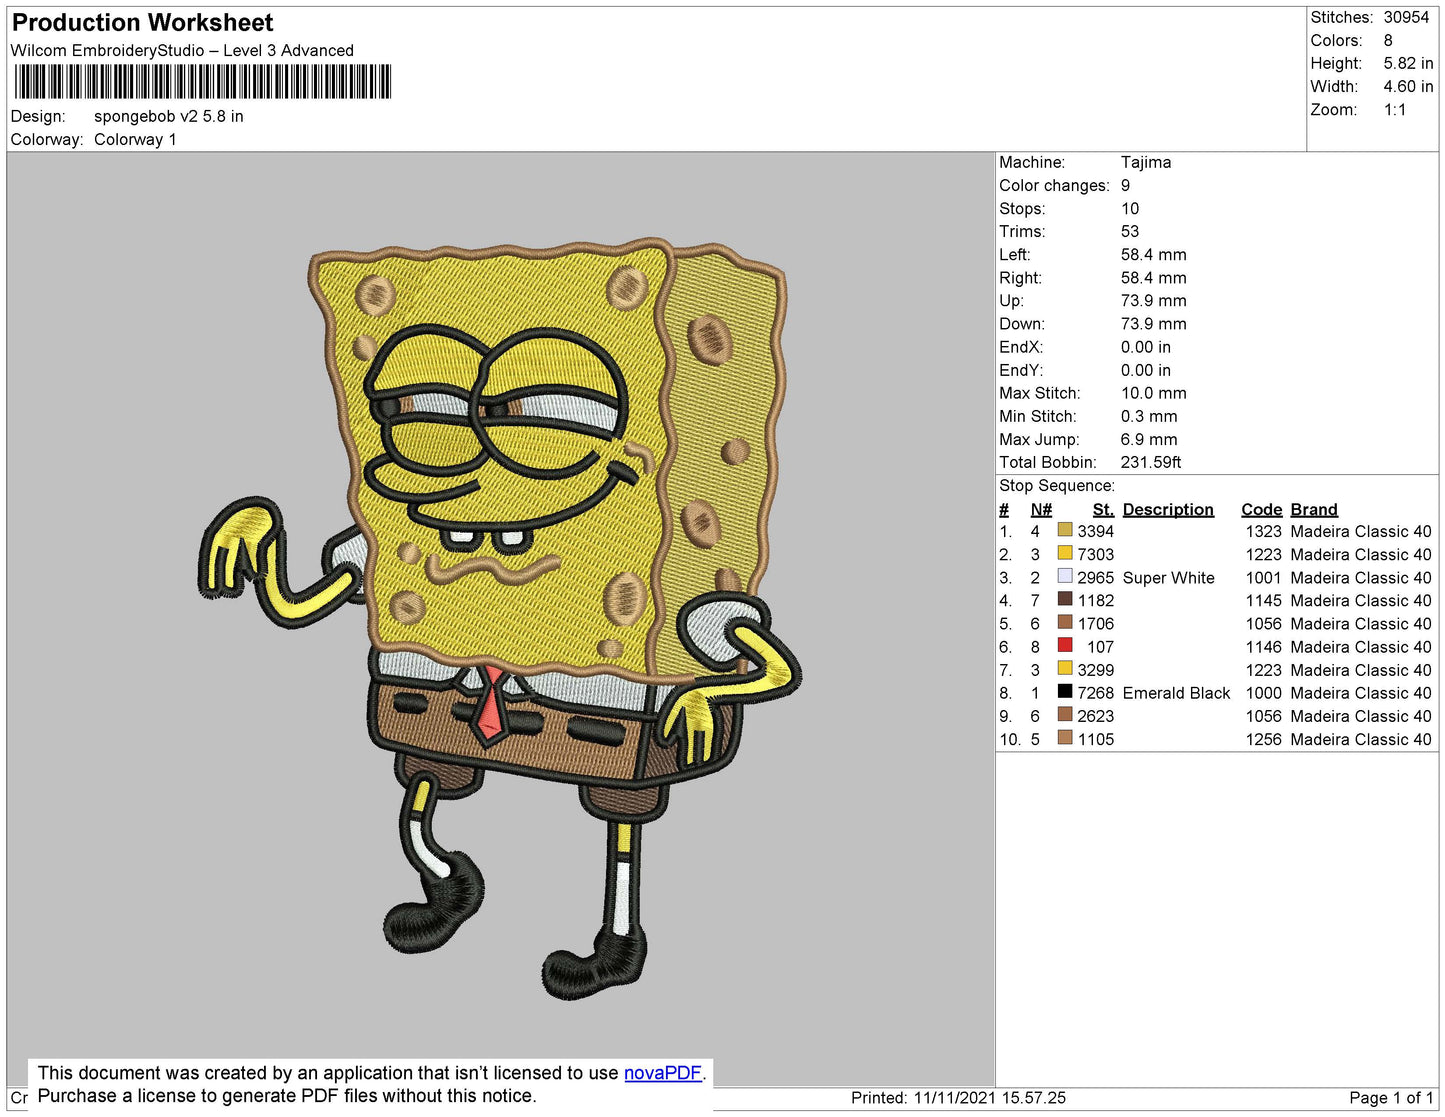Click the Page 1 of 1 indicator
1445x1117 pixels.
[x=1390, y=1097]
